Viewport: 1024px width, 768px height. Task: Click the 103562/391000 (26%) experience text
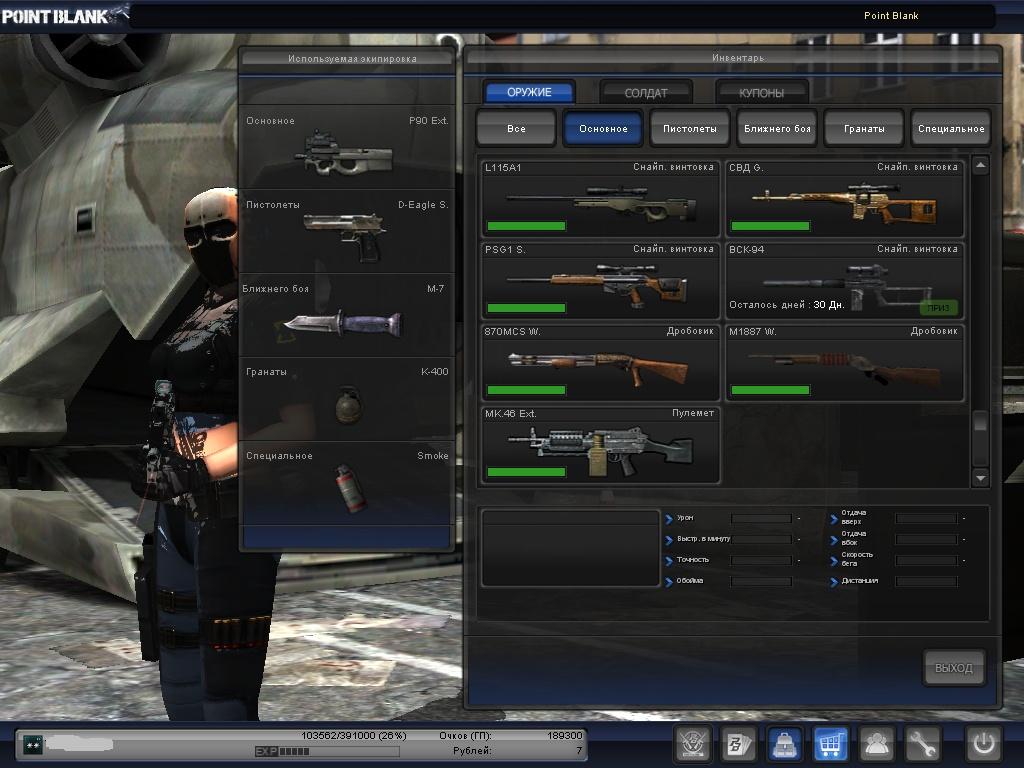point(353,735)
